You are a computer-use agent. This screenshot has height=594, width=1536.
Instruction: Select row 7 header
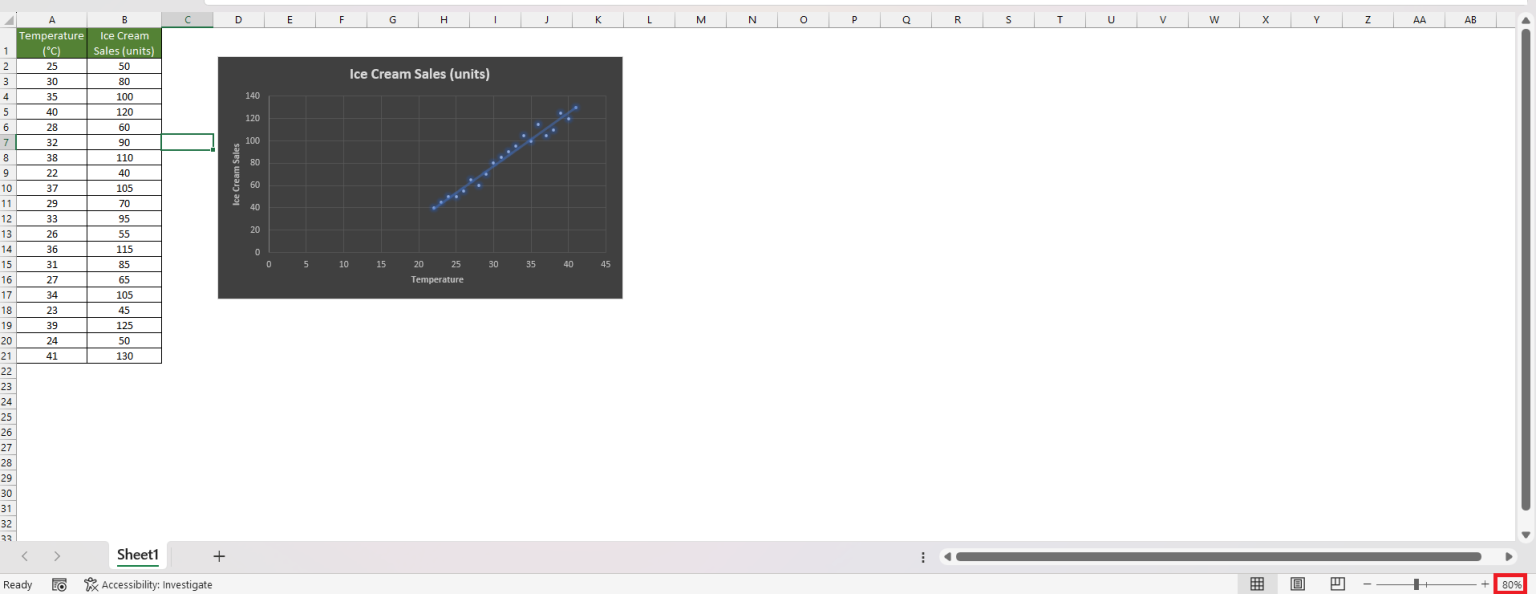7,142
